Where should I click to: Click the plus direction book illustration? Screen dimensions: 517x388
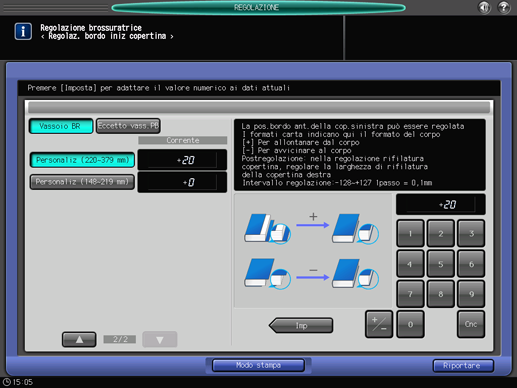[x=312, y=228]
